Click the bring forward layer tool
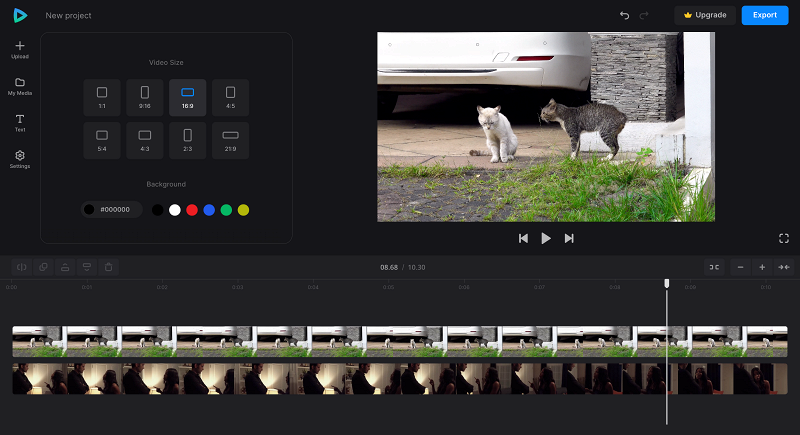The image size is (800, 435). tap(65, 267)
